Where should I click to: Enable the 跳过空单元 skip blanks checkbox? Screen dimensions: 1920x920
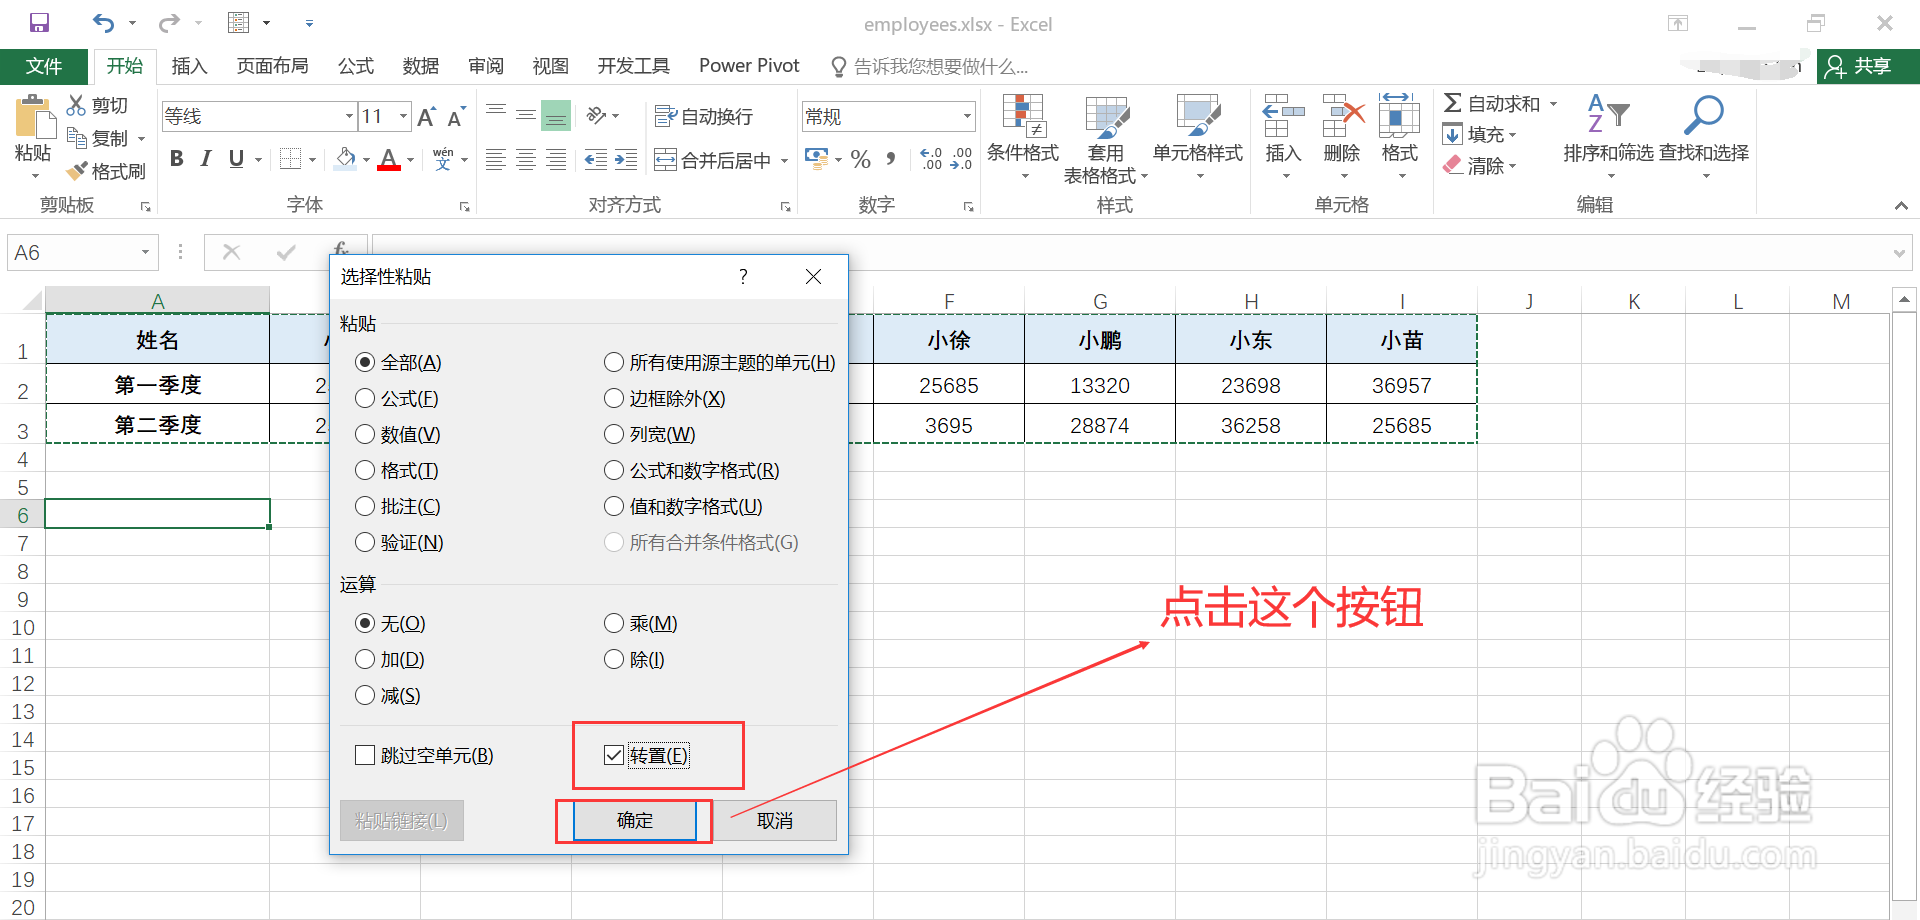click(x=365, y=755)
